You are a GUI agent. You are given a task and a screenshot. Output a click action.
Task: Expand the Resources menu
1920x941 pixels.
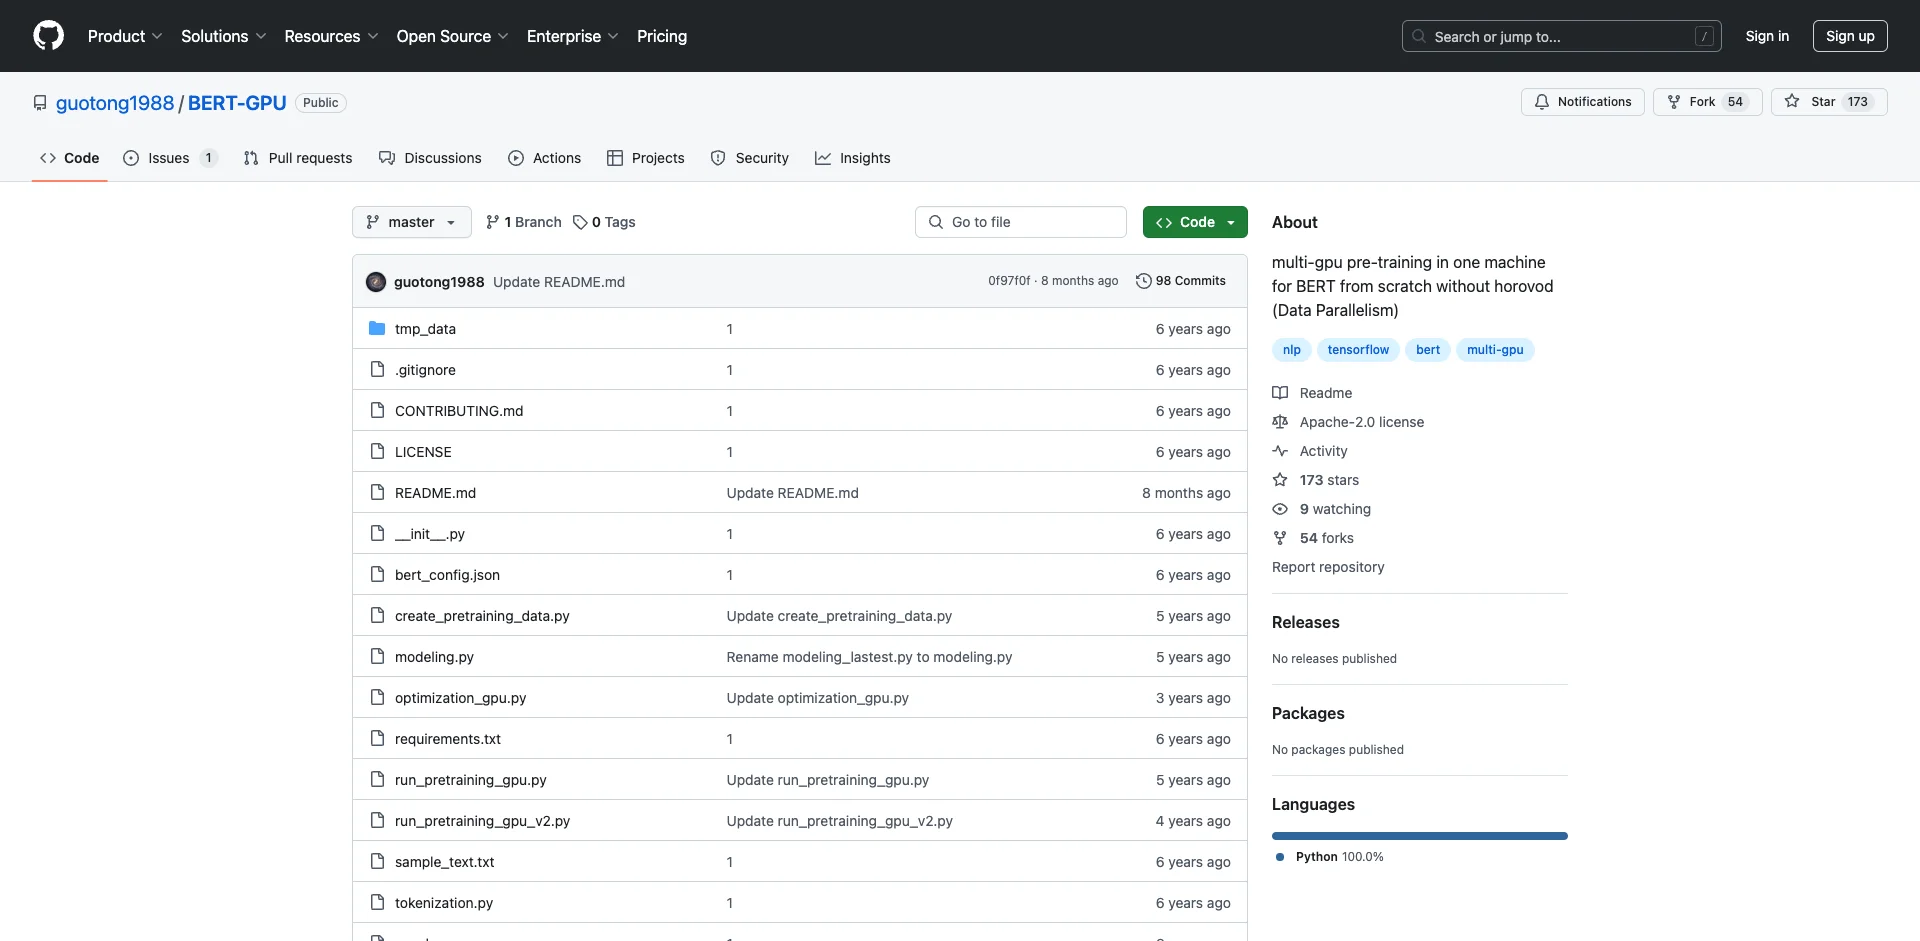331,36
